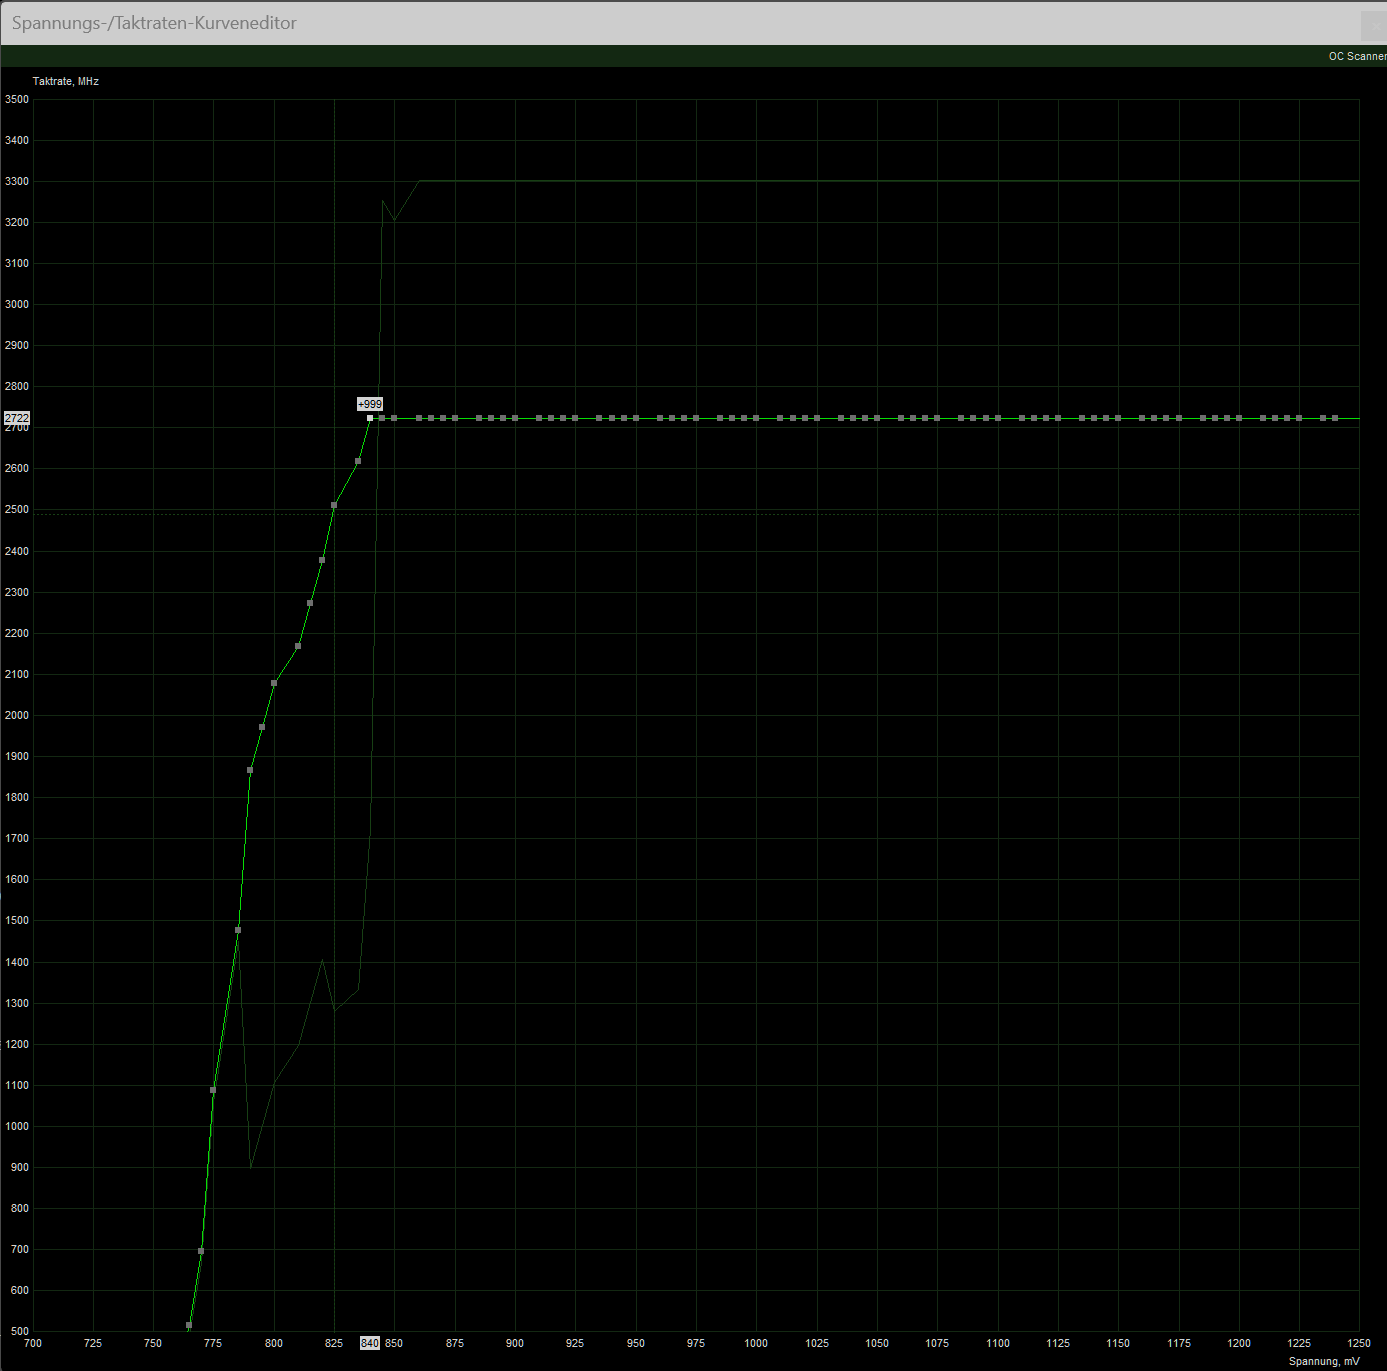
Task: Select flat-line curve point at 950 mV
Action: click(636, 418)
